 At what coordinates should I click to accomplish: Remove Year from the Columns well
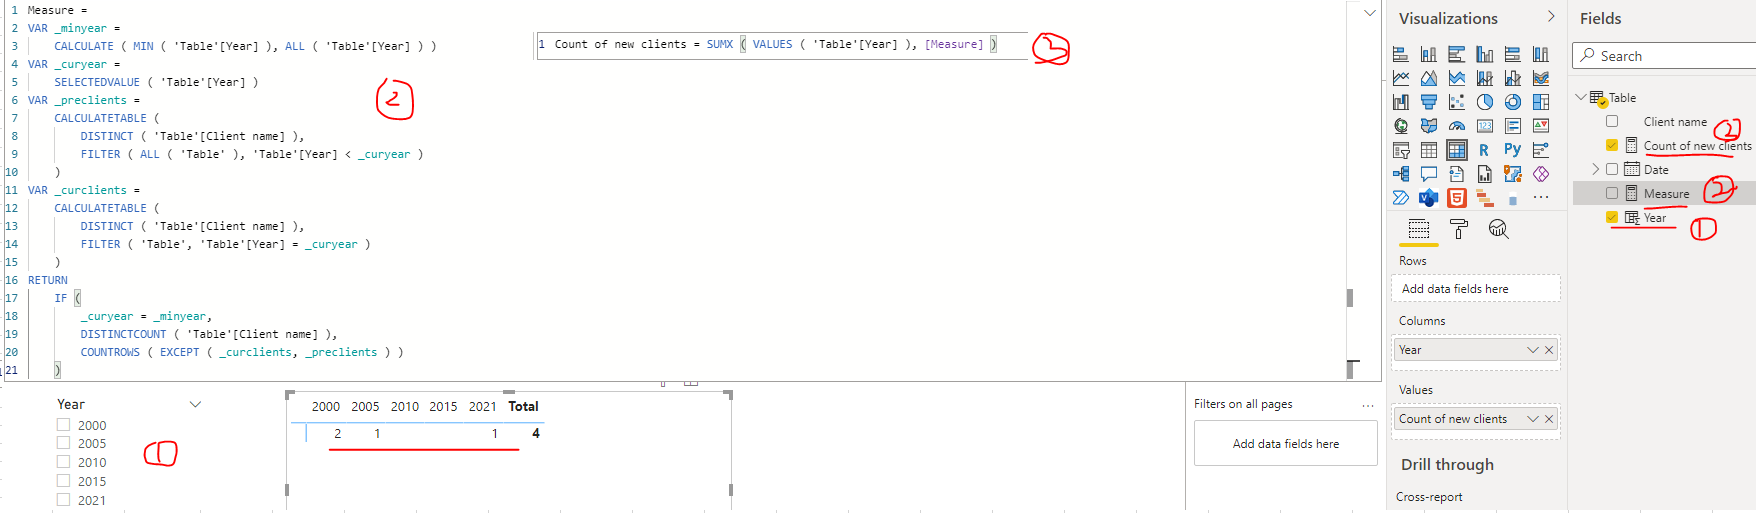[x=1549, y=350]
